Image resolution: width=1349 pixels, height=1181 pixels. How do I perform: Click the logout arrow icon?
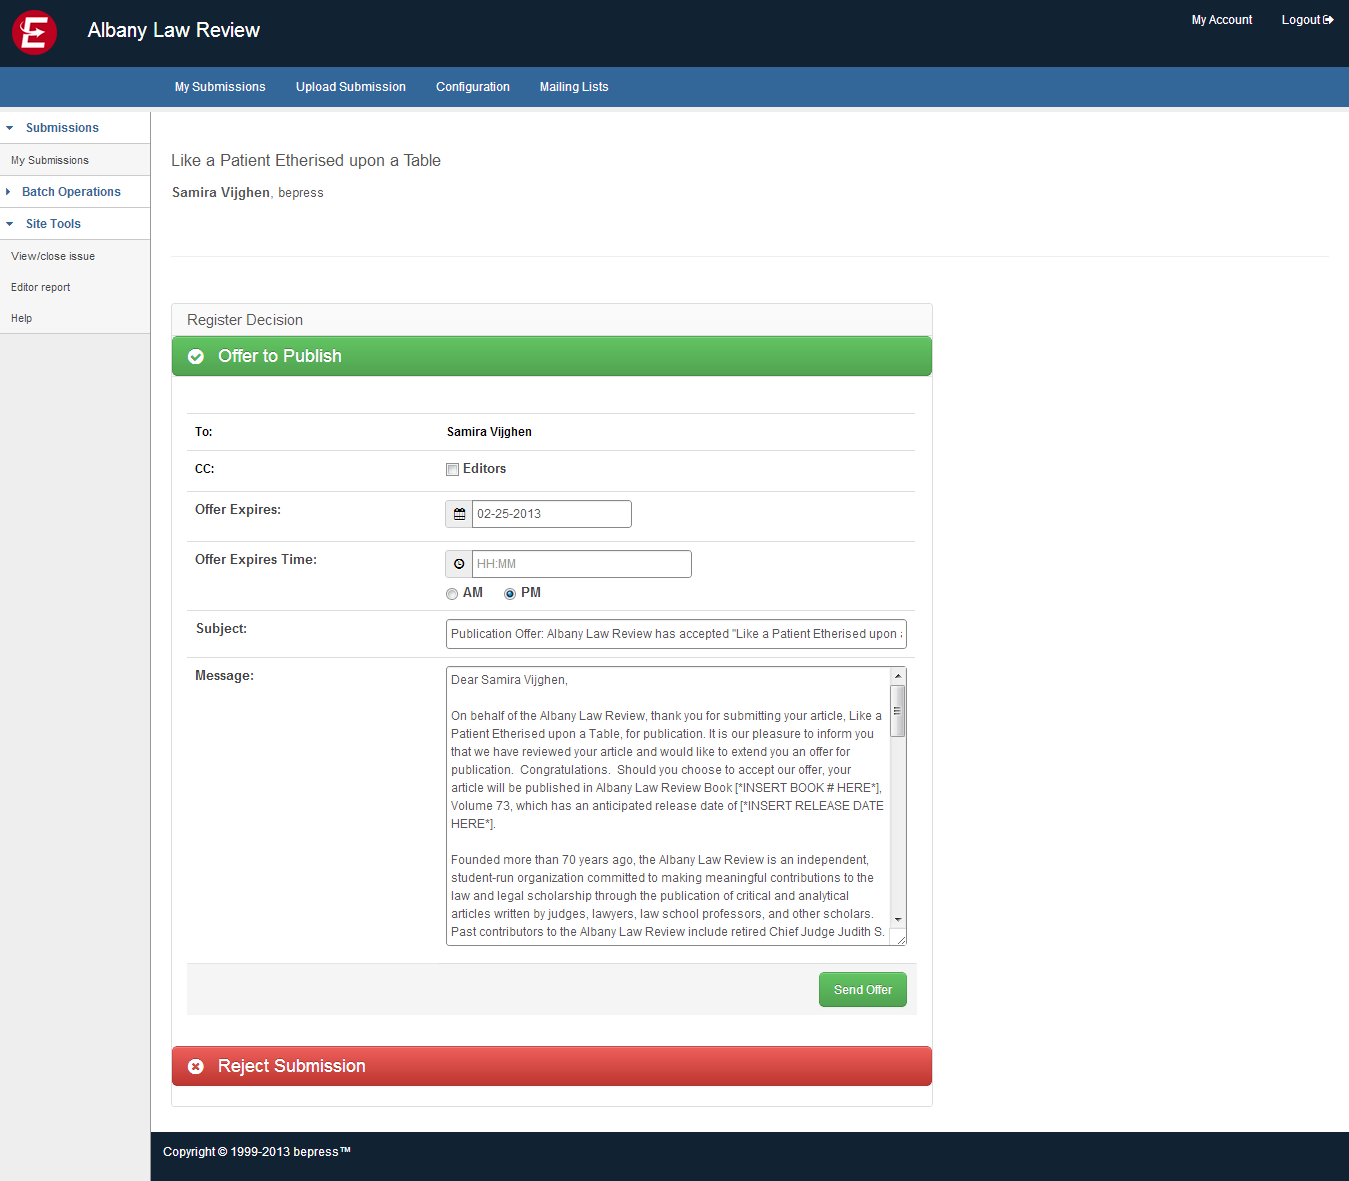point(1328,20)
